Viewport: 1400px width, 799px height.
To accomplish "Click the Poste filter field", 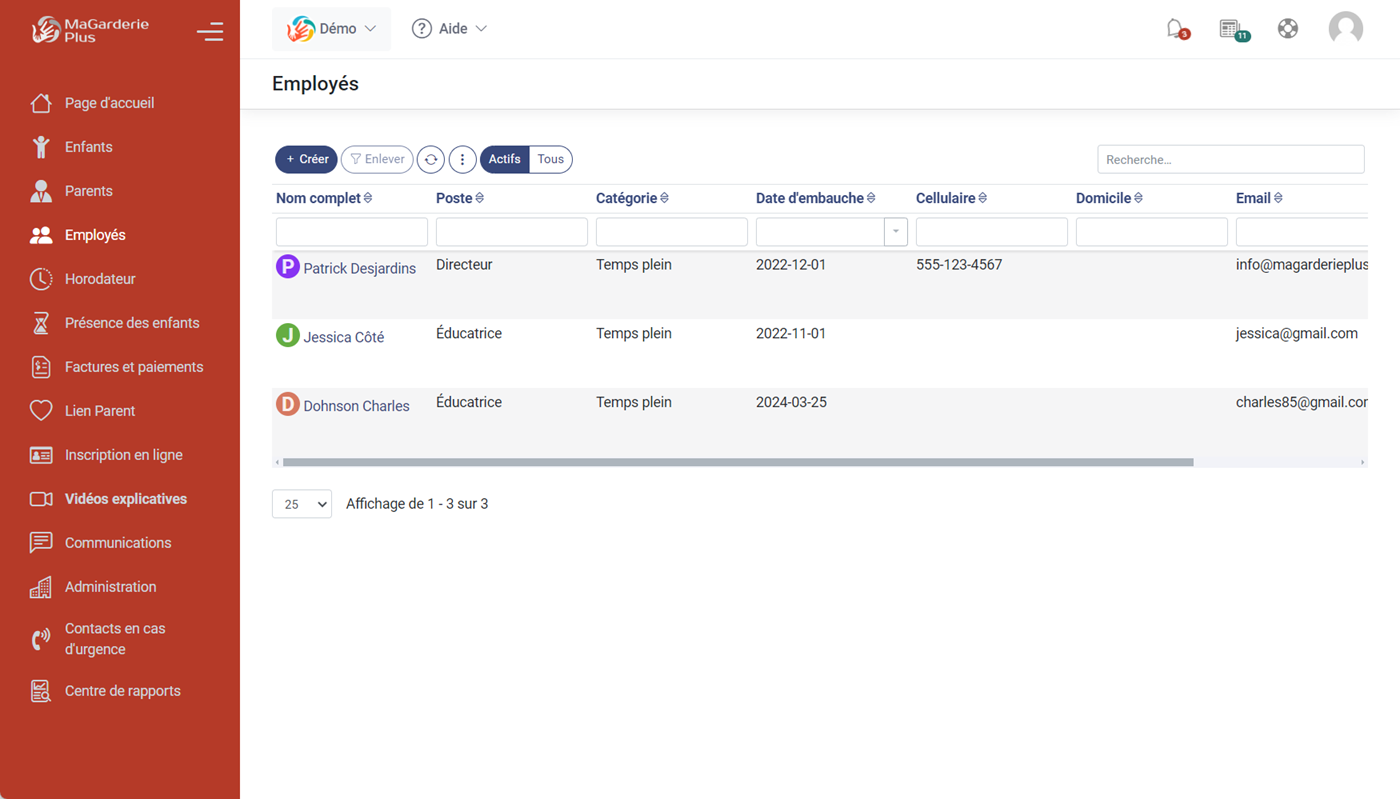I will pos(512,232).
